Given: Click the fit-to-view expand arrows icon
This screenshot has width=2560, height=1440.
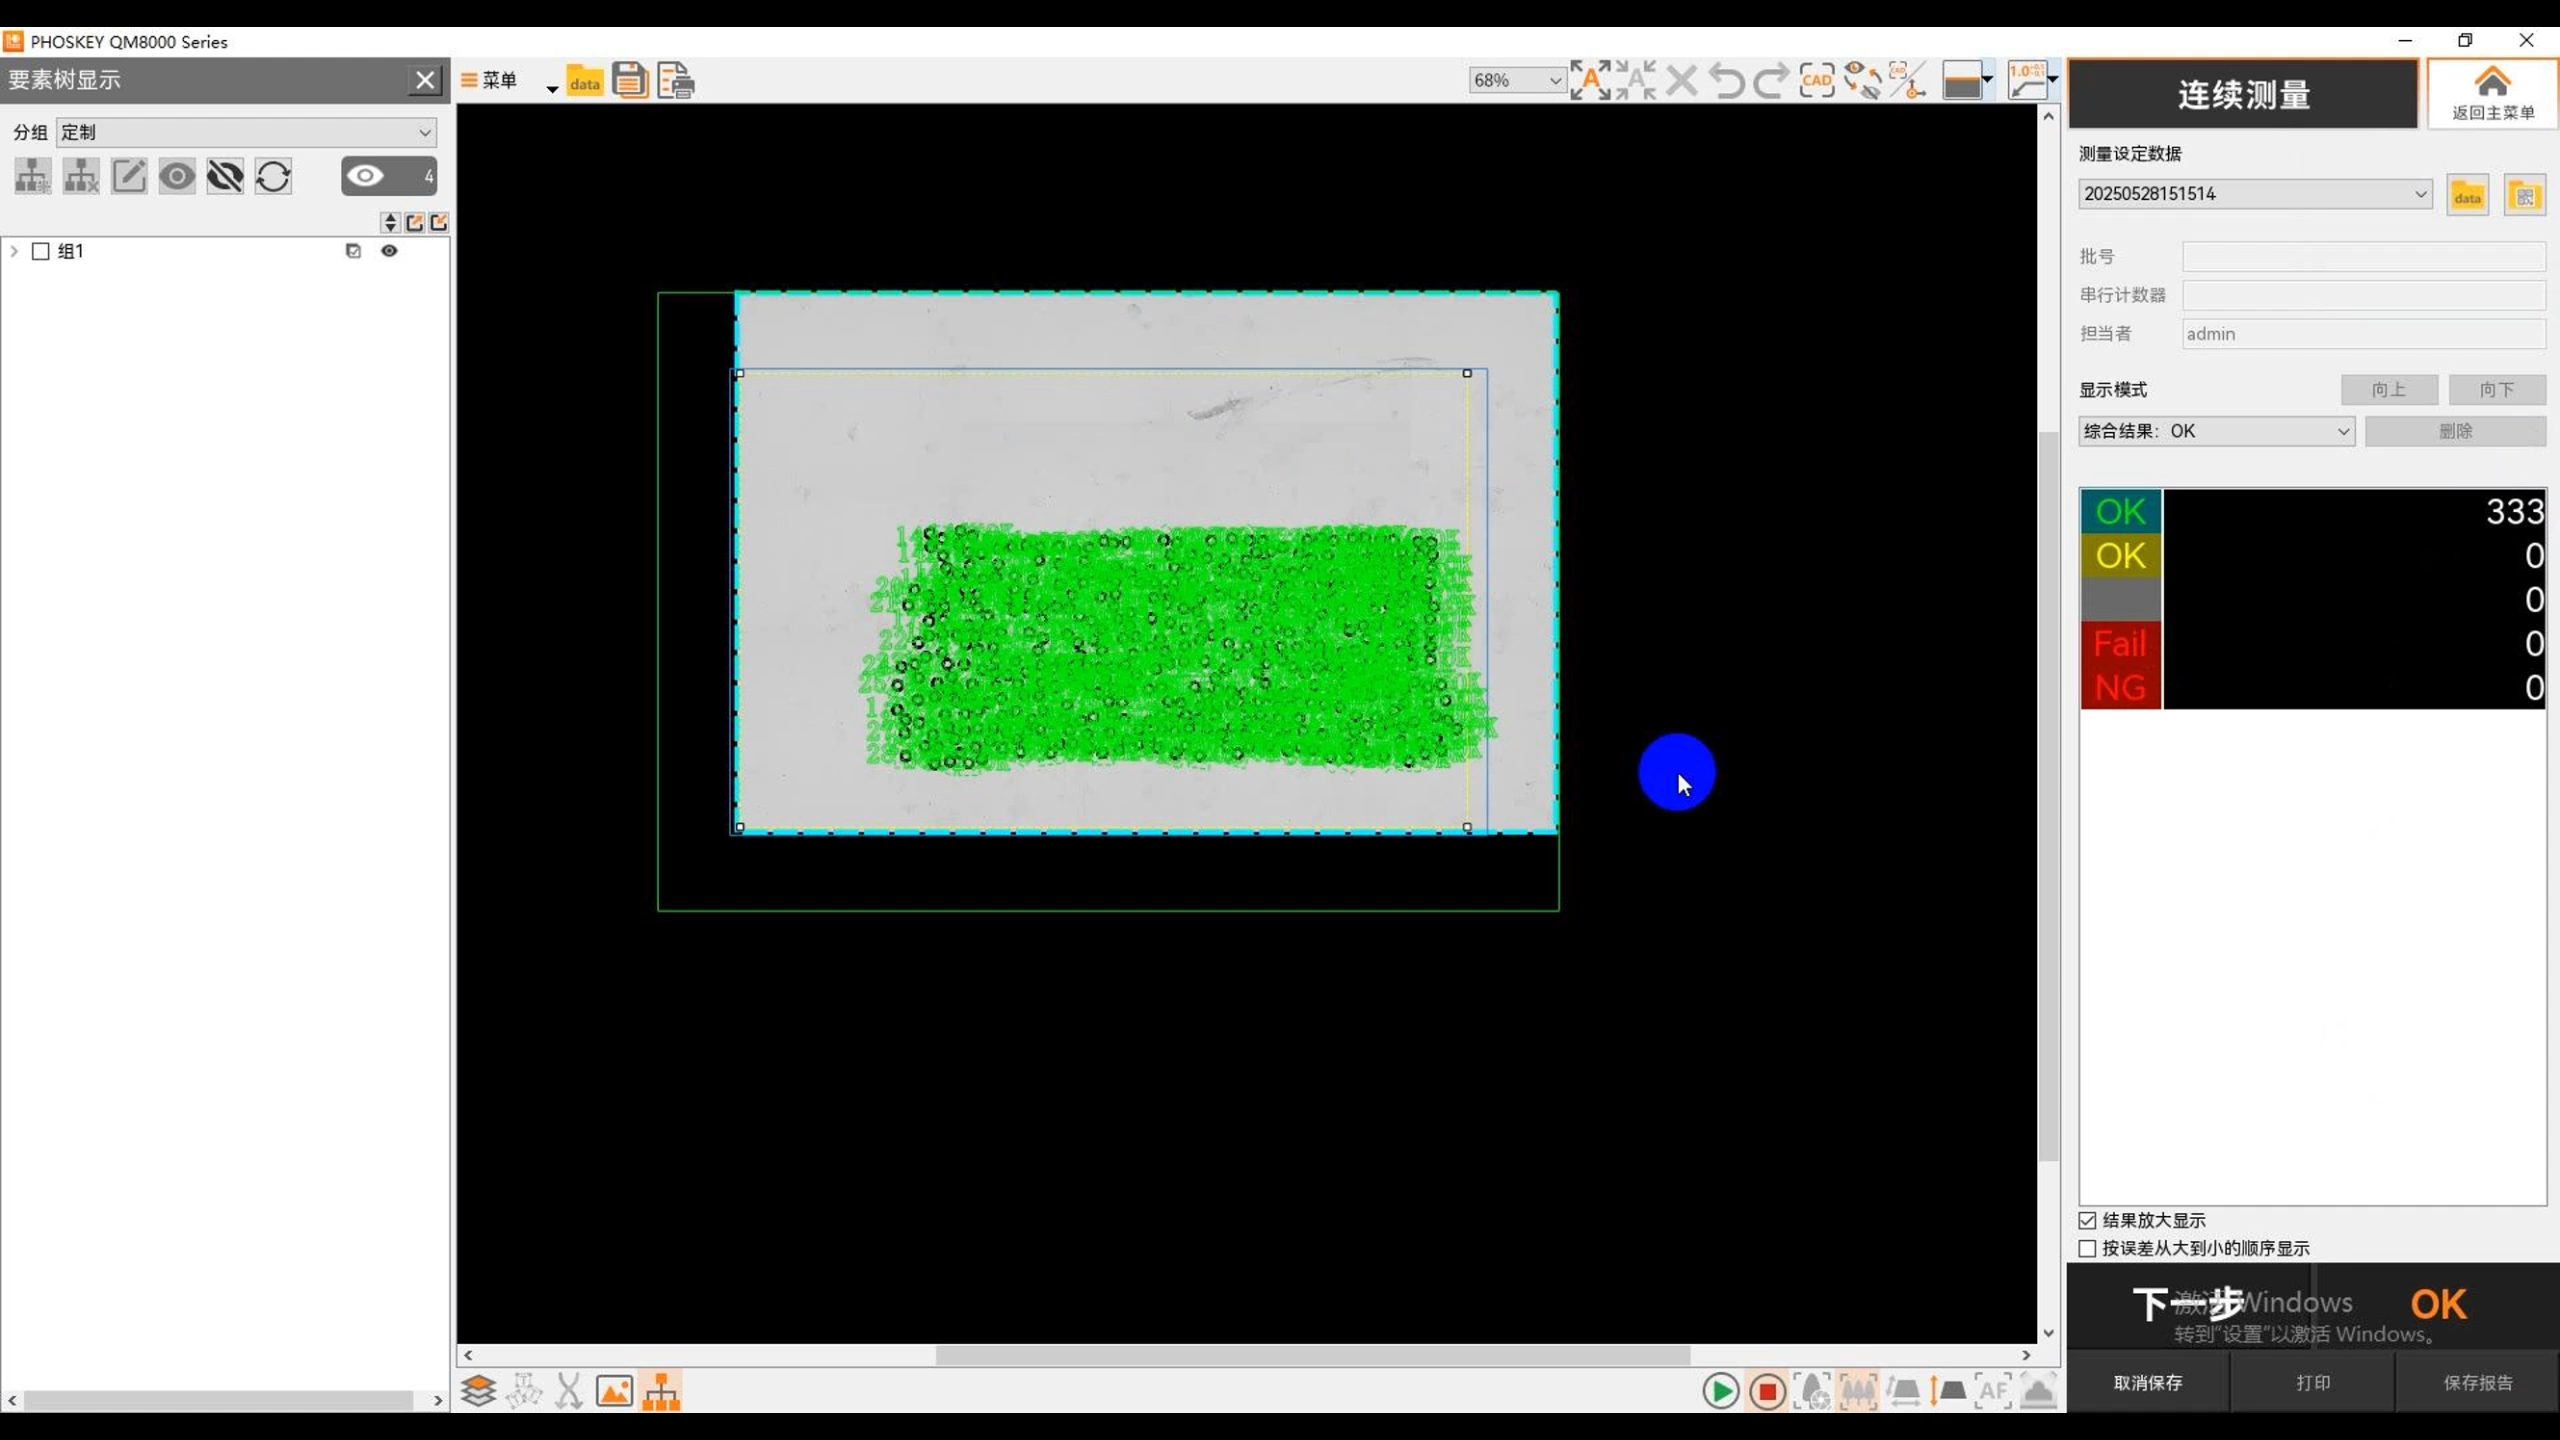Looking at the screenshot, I should tap(1590, 80).
